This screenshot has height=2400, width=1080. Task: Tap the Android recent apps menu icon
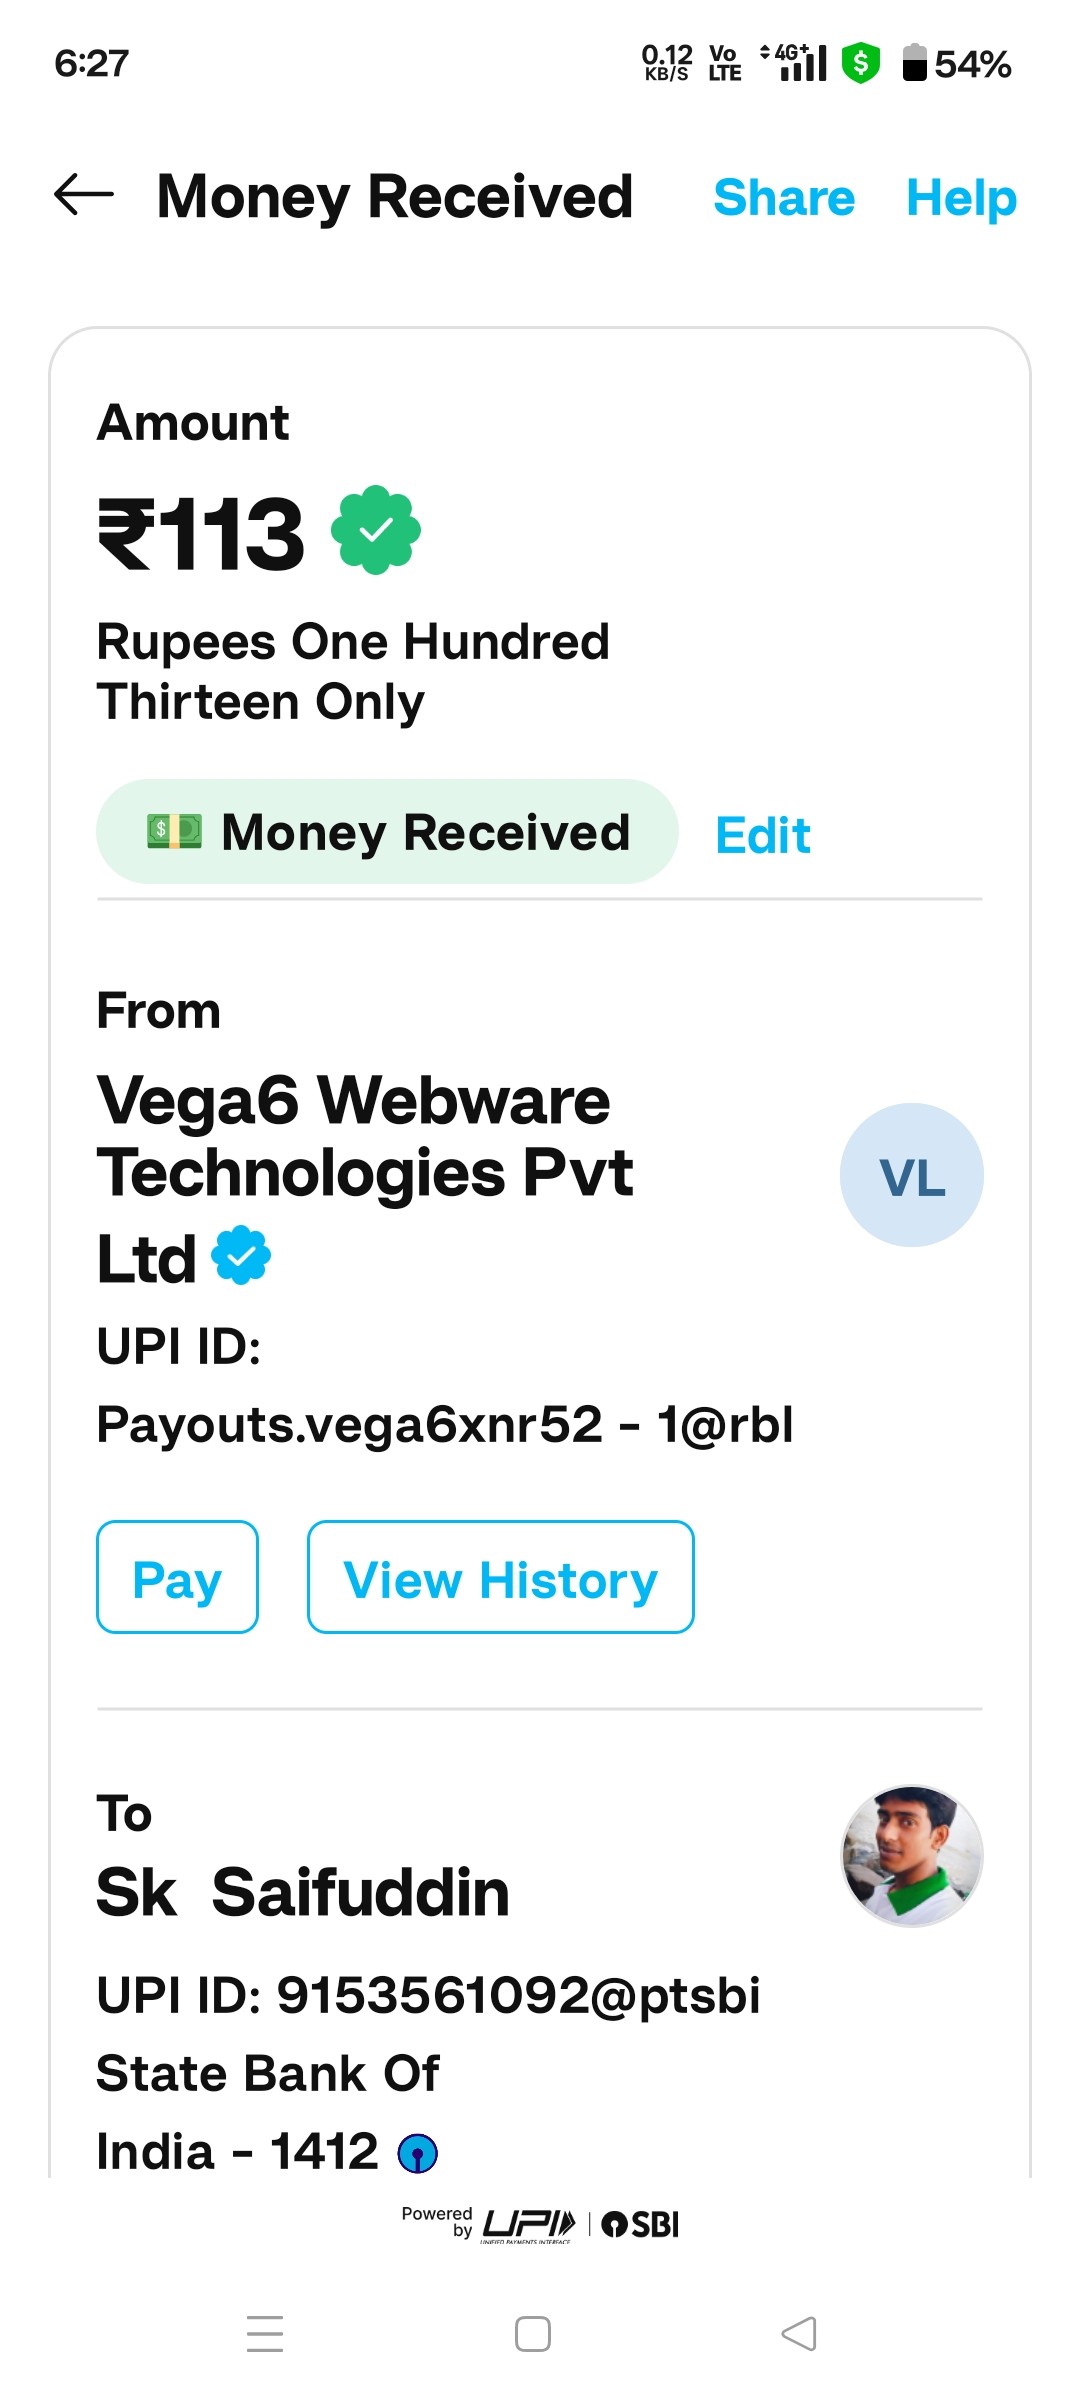(265, 2333)
